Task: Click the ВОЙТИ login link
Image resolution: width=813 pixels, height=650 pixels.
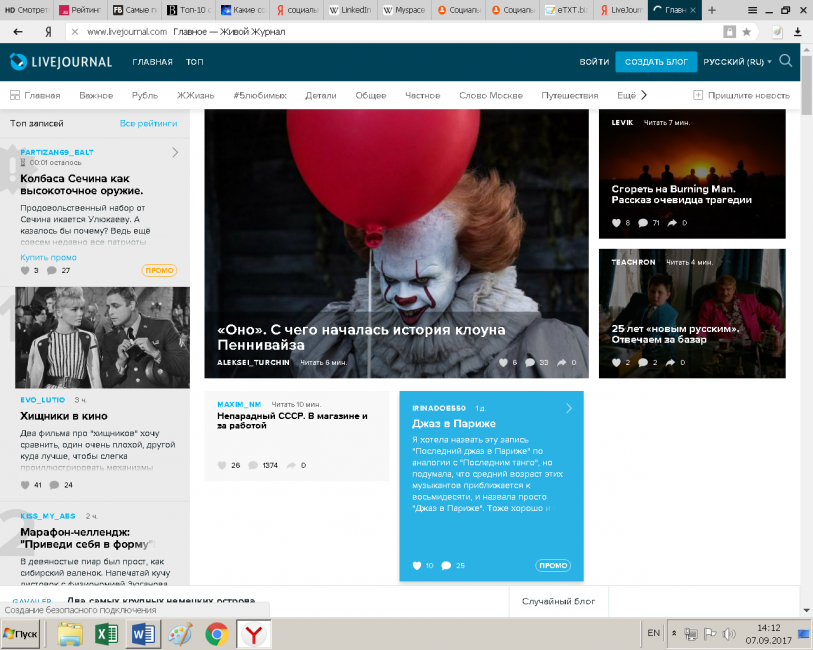Action: point(594,62)
